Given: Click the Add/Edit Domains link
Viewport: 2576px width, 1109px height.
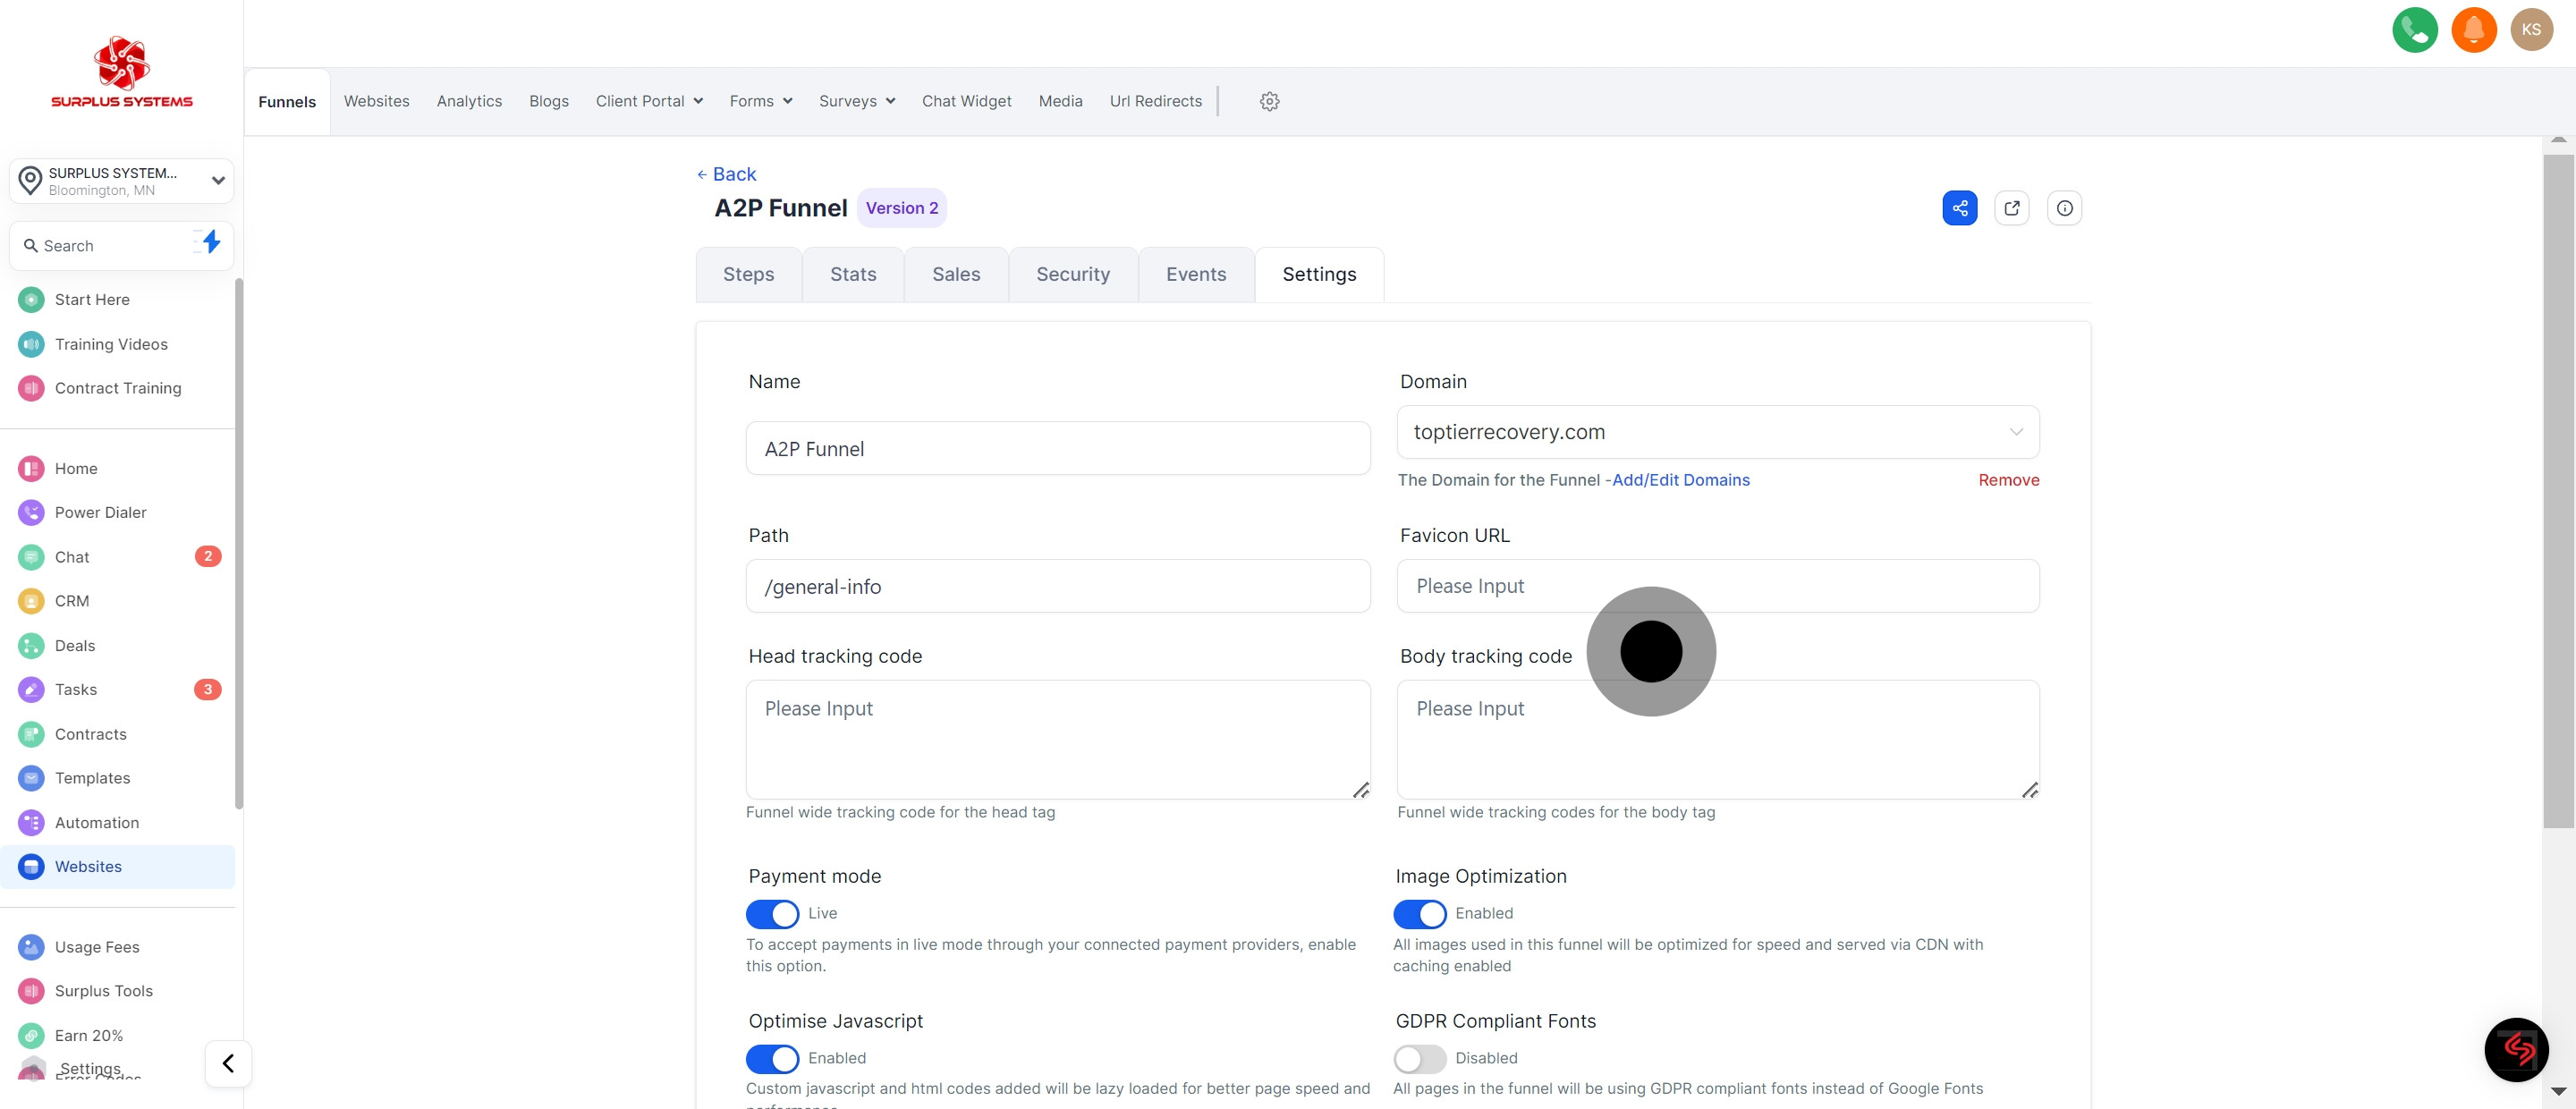Looking at the screenshot, I should (x=1680, y=480).
